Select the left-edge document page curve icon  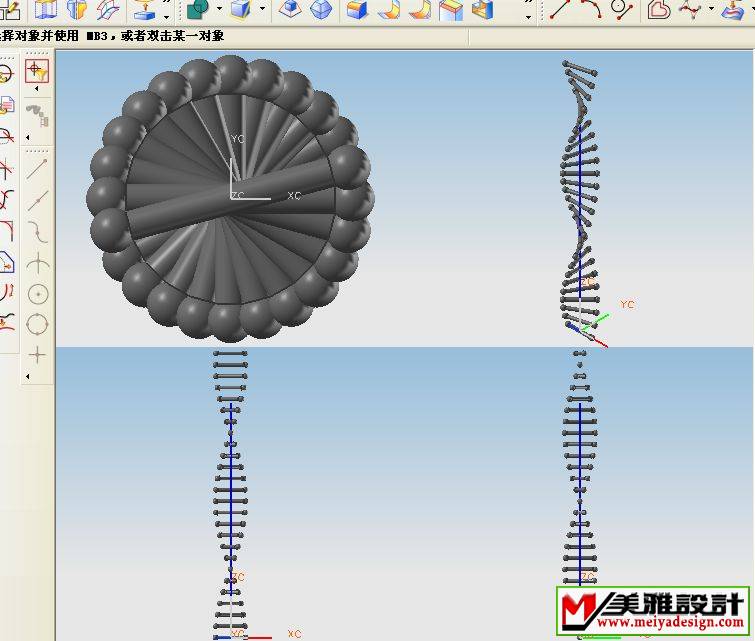(x=7, y=105)
